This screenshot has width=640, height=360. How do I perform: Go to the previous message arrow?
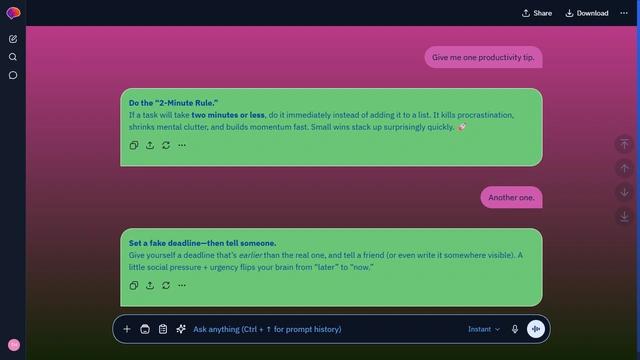point(624,168)
